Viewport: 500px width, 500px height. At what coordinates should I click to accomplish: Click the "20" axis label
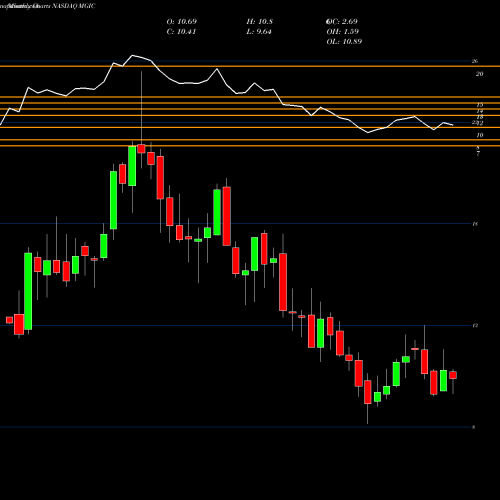479,74
